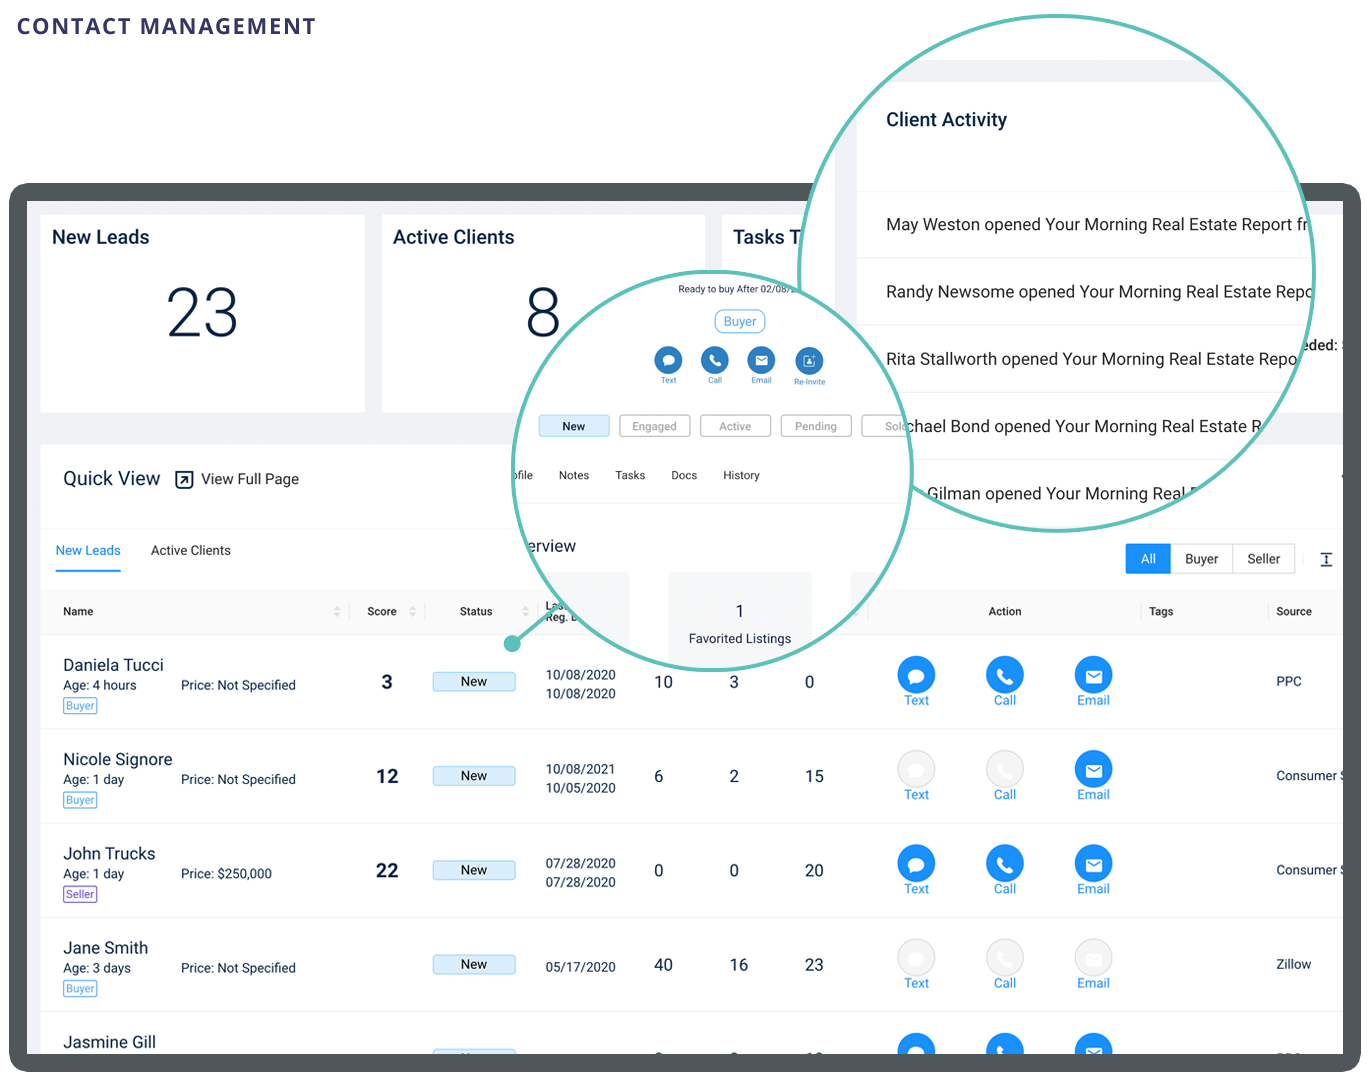Email Nicole Signore via the envelope icon
The width and height of the screenshot is (1370, 1080).
tap(1092, 770)
